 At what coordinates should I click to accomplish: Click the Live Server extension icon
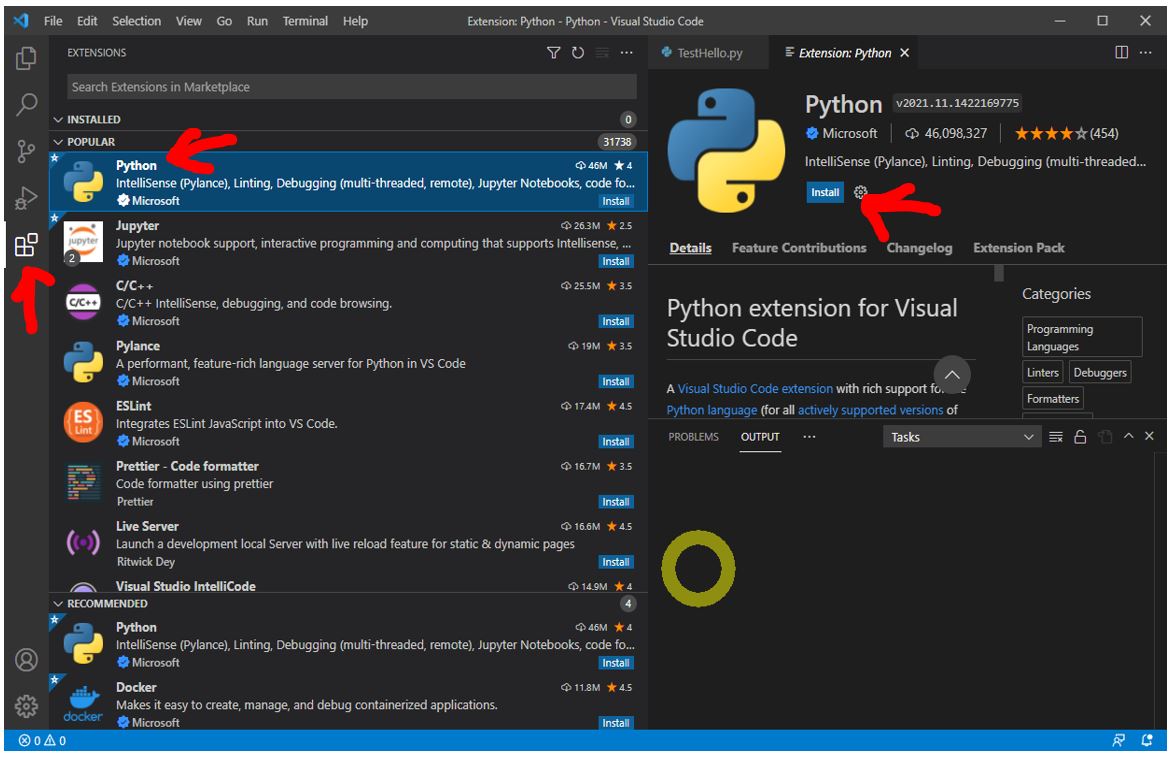tap(83, 543)
